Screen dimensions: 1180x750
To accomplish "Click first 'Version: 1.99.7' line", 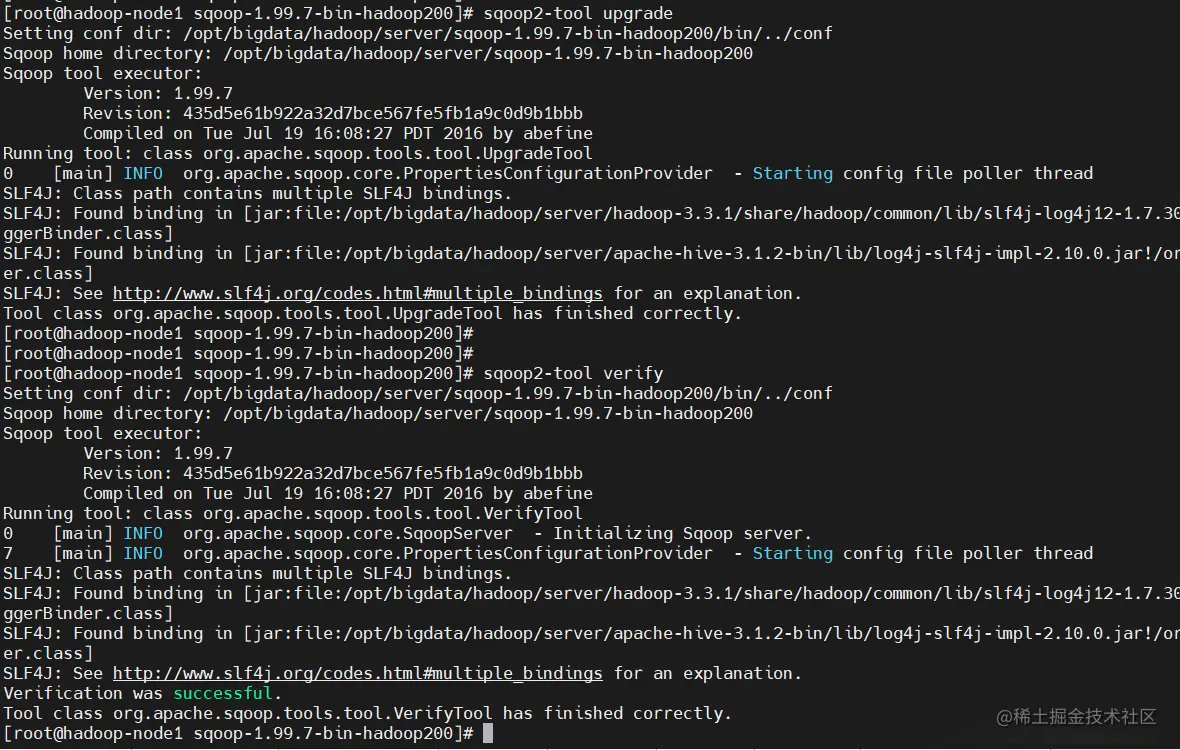I will (158, 93).
